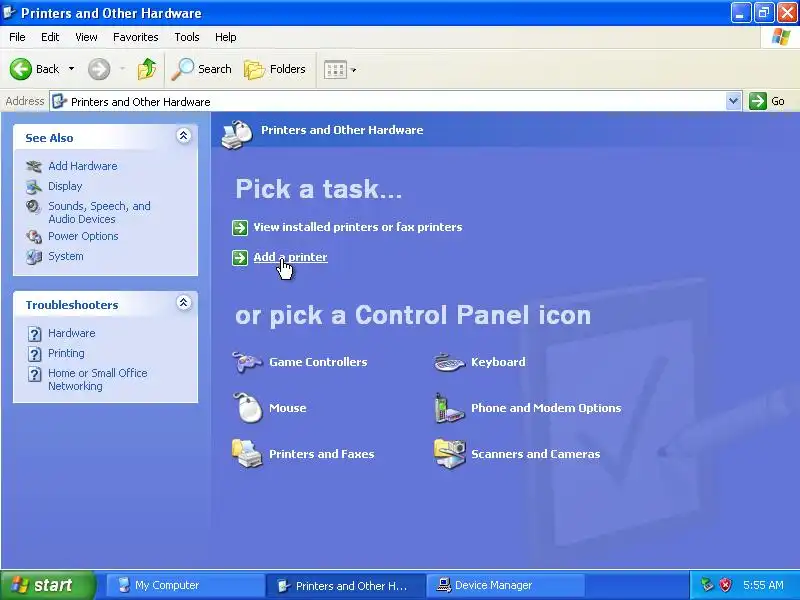
Task: Open the Tools menu
Action: click(x=187, y=37)
